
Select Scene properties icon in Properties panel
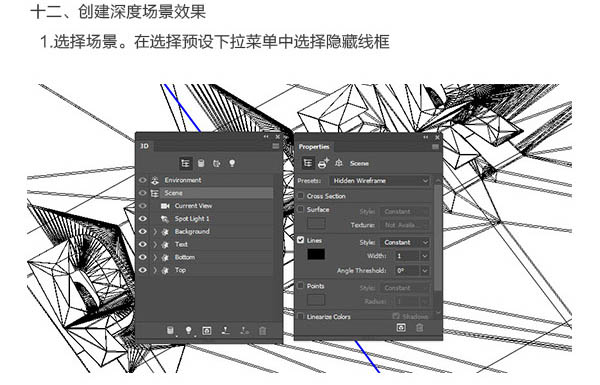[x=308, y=163]
